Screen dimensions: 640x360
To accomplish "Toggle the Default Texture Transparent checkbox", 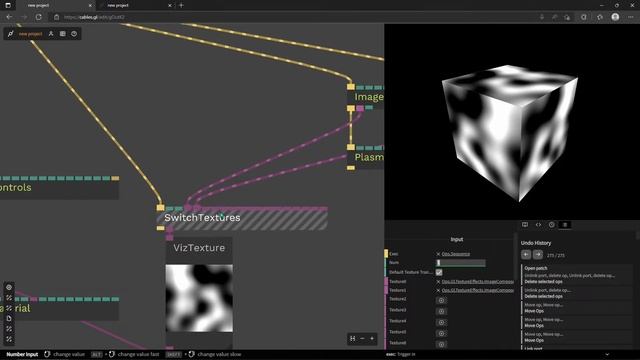I will tap(439, 272).
